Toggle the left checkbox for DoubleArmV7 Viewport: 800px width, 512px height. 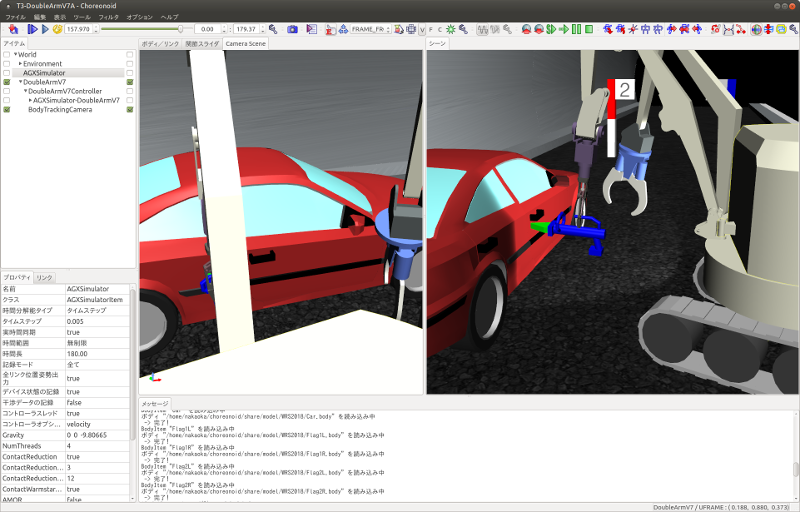7,82
